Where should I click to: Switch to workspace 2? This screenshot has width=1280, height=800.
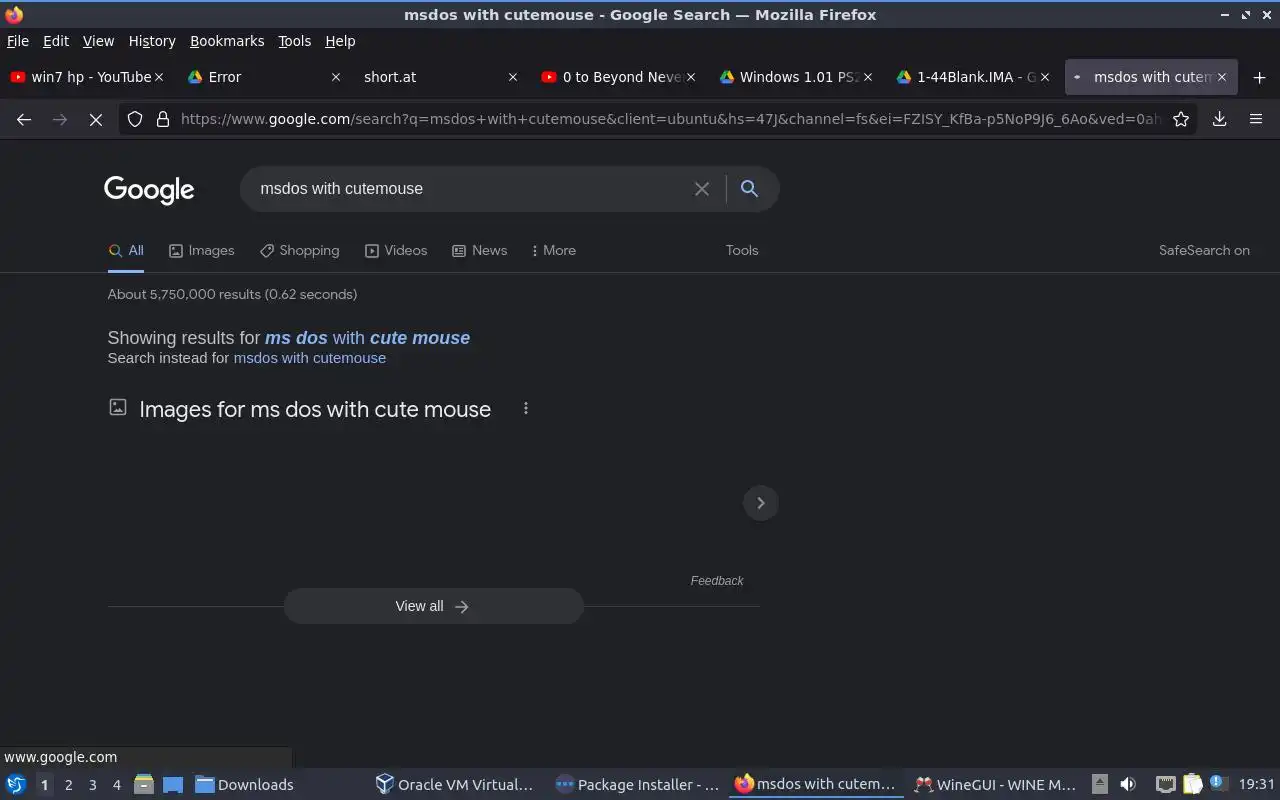click(68, 785)
